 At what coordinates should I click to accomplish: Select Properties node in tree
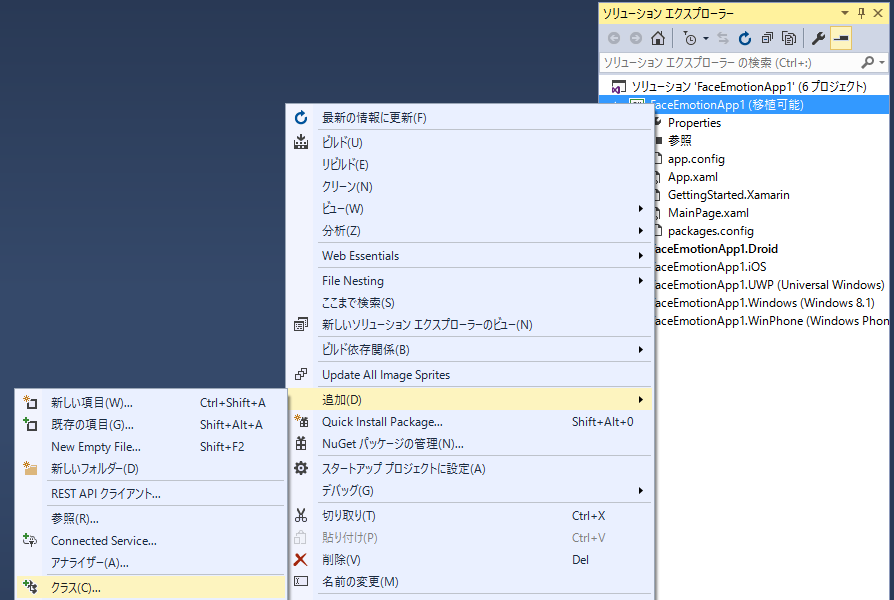[x=694, y=123]
